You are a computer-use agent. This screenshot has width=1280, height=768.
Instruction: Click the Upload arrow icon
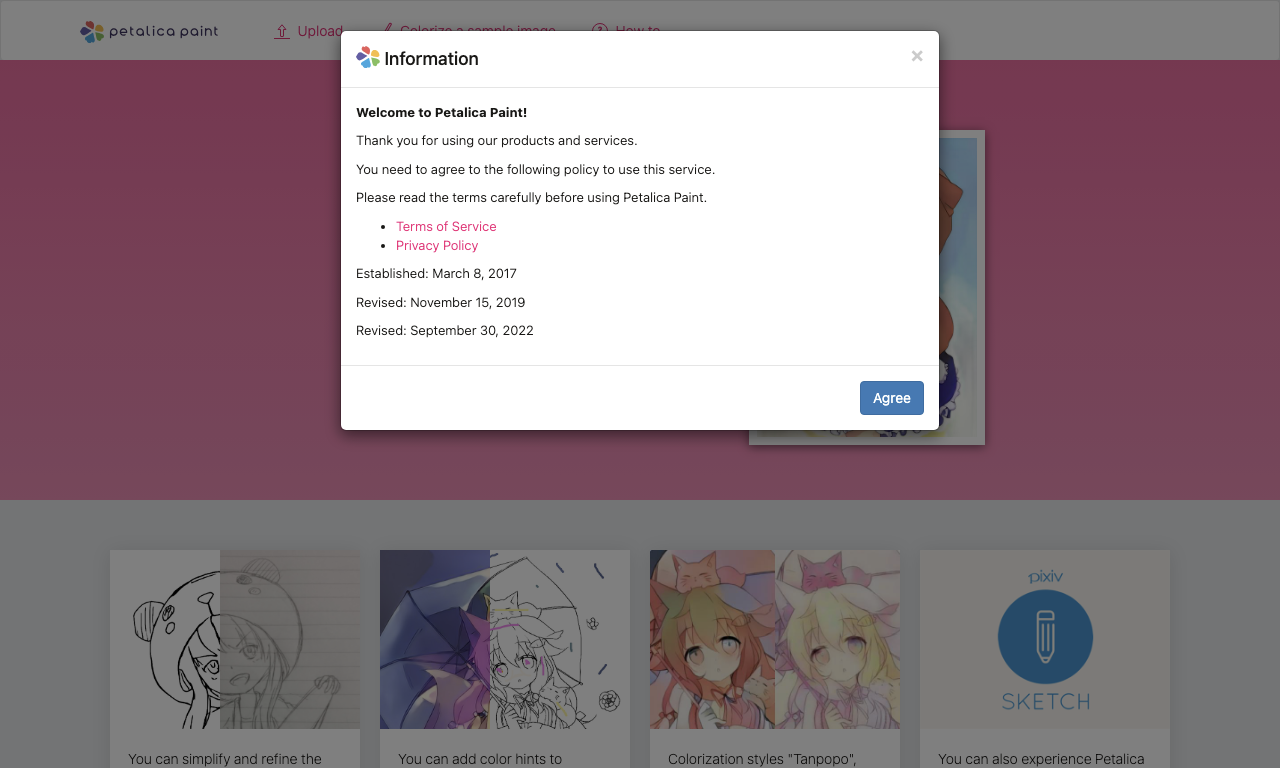pyautogui.click(x=282, y=32)
